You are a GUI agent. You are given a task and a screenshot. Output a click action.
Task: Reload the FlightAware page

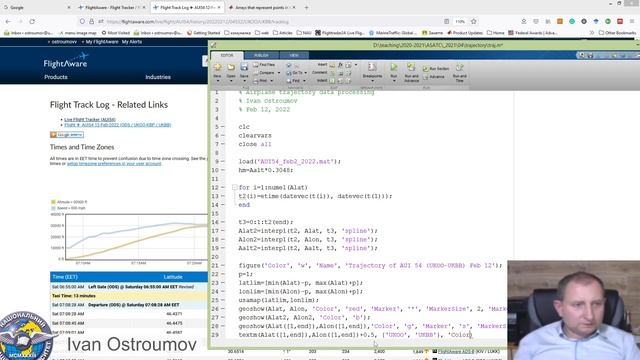pyautogui.click(x=32, y=21)
